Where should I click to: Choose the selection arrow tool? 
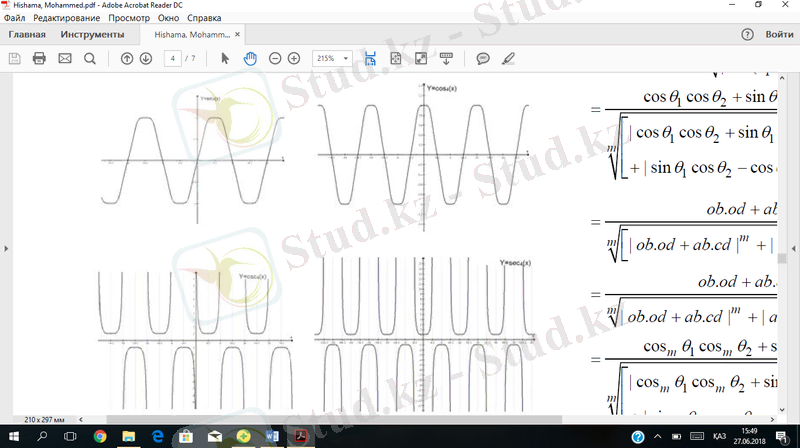(225, 59)
